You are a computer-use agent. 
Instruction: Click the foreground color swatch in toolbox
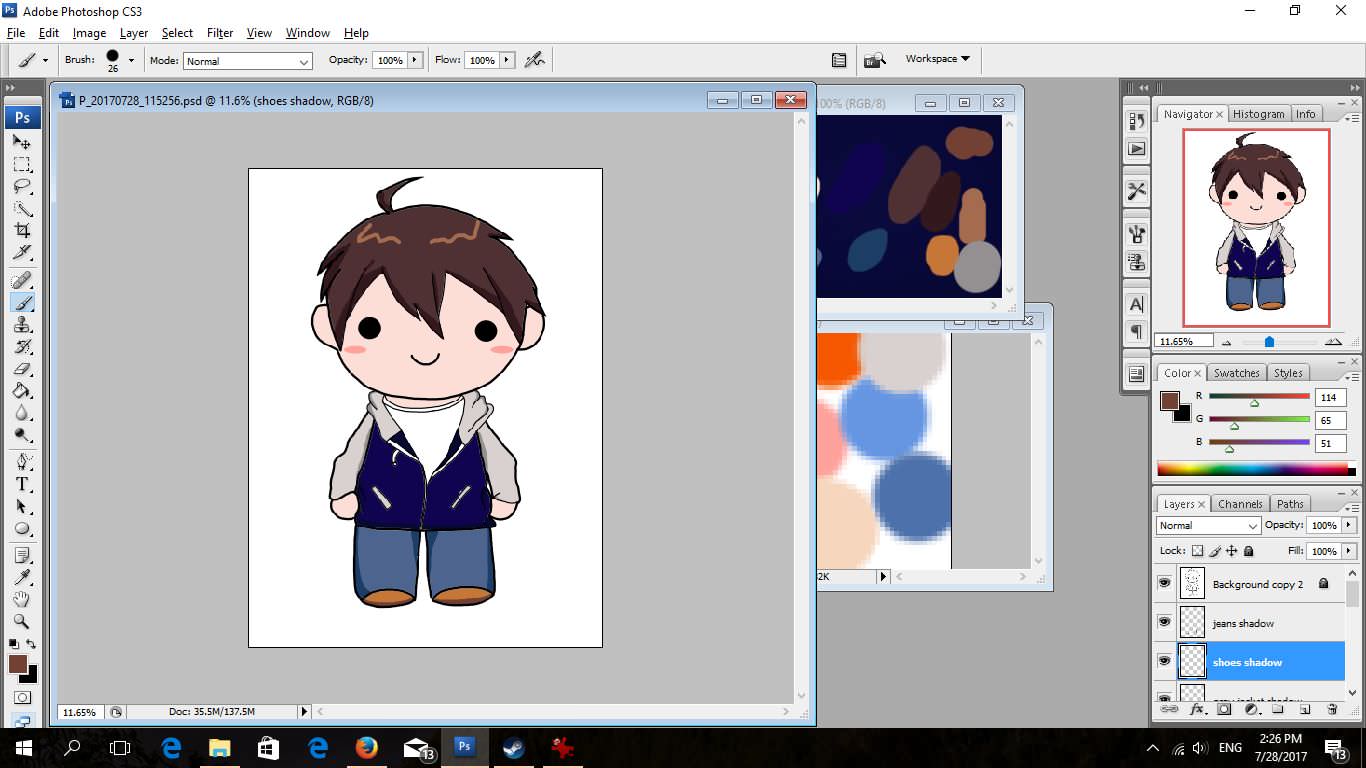18,664
